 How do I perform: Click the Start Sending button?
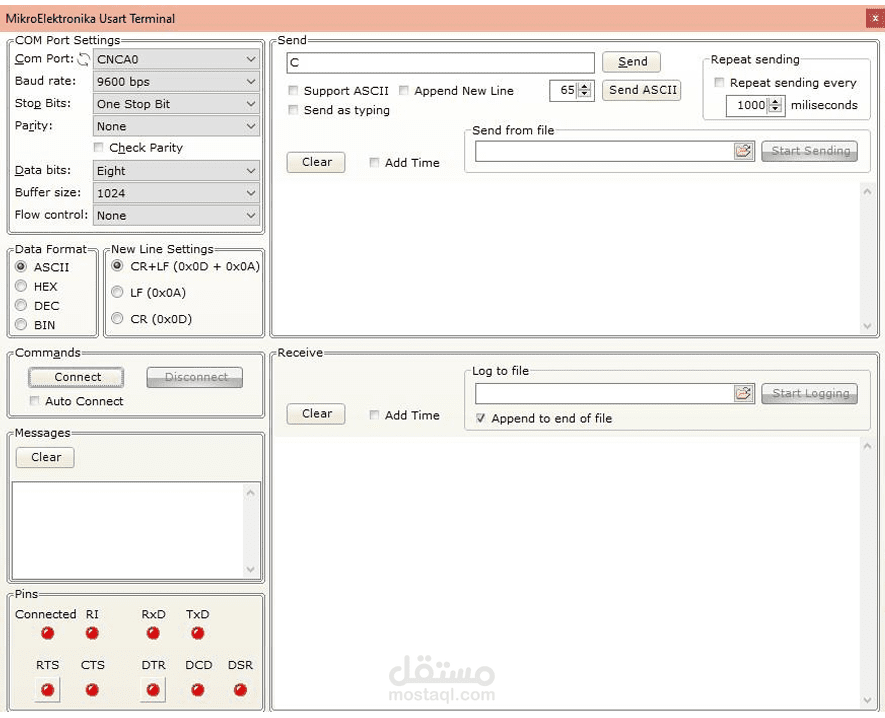tap(810, 151)
